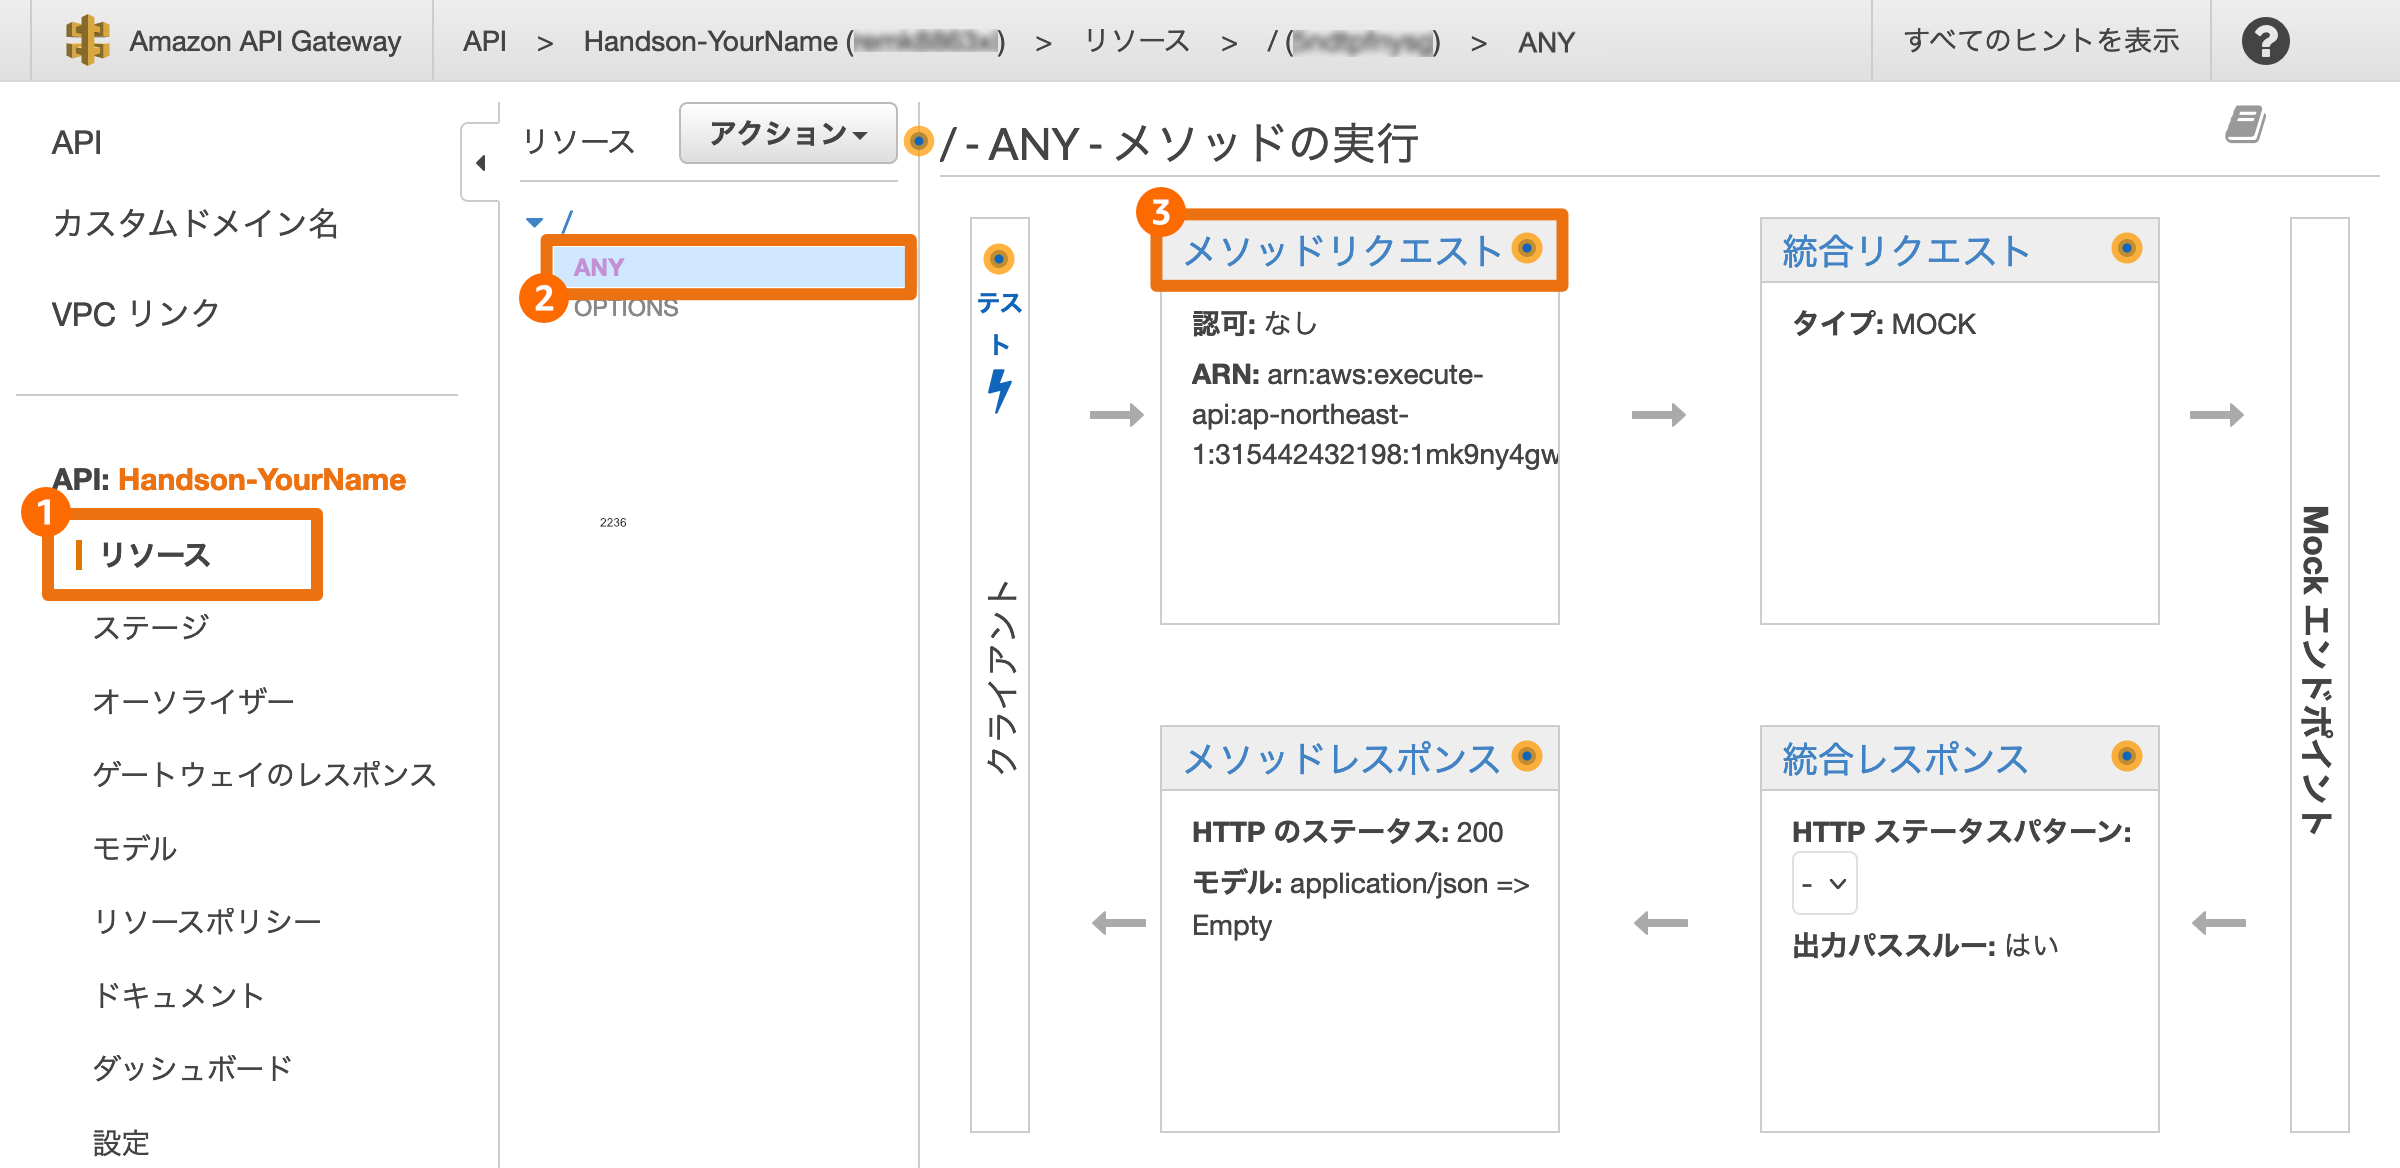
Task: Select ダッシュボード in API menu
Action: [193, 1068]
